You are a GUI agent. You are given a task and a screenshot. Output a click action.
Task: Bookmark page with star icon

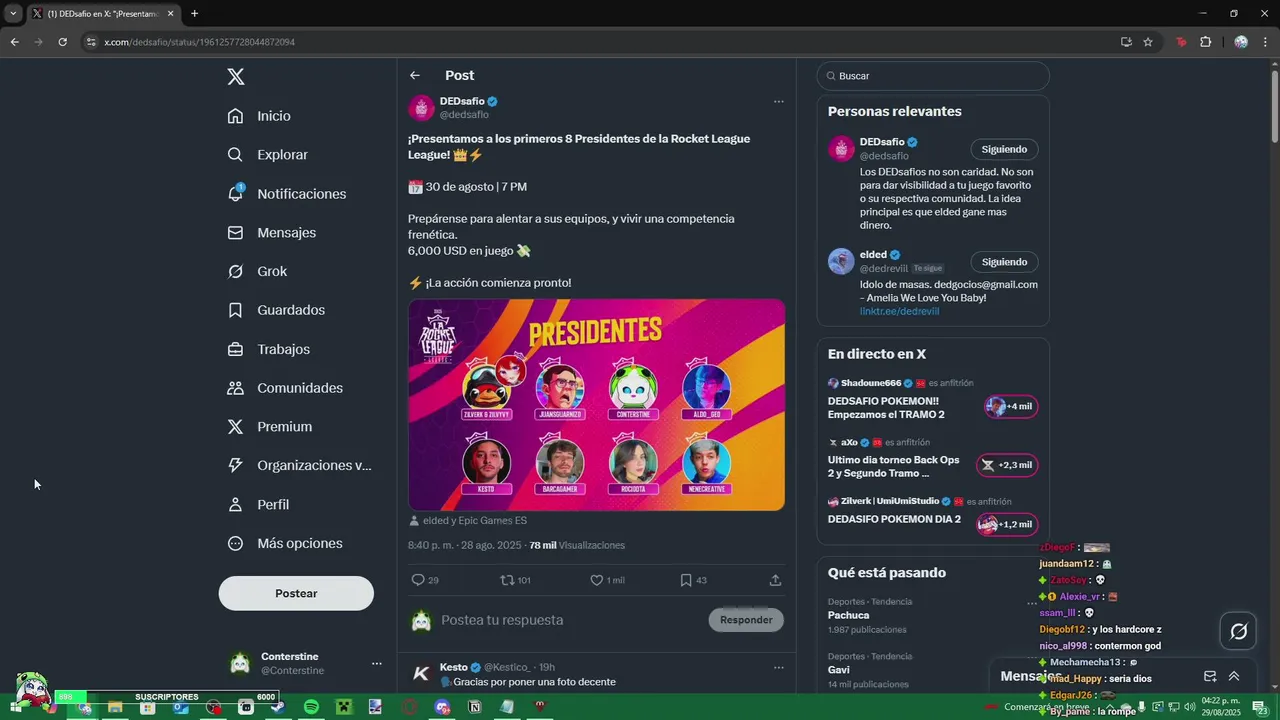pyautogui.click(x=1148, y=42)
